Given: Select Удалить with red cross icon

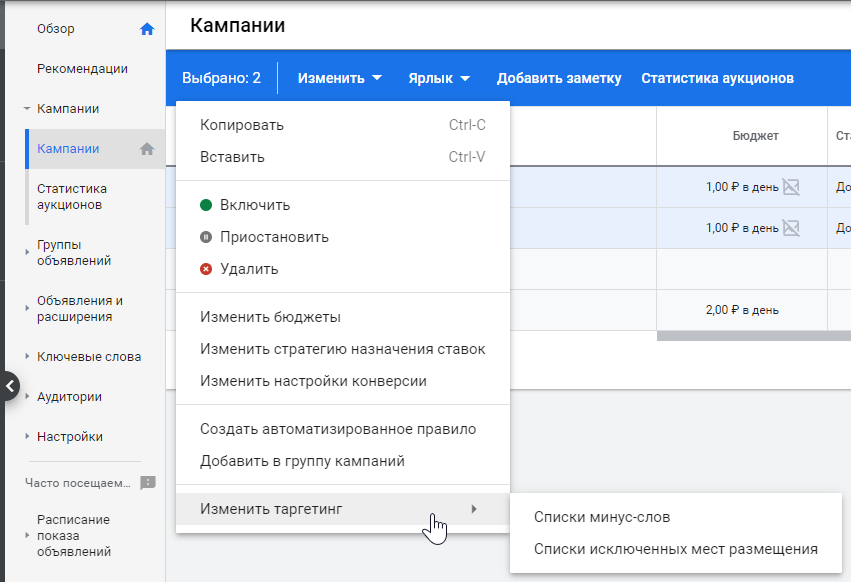Looking at the screenshot, I should [248, 269].
